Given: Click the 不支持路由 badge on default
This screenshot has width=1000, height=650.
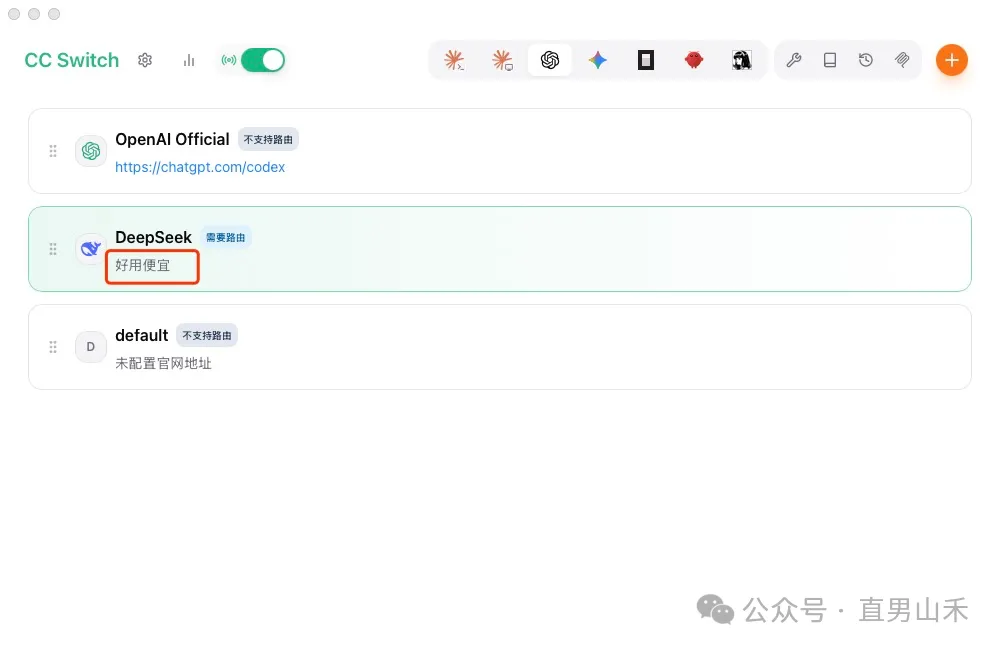Looking at the screenshot, I should click(x=207, y=335).
